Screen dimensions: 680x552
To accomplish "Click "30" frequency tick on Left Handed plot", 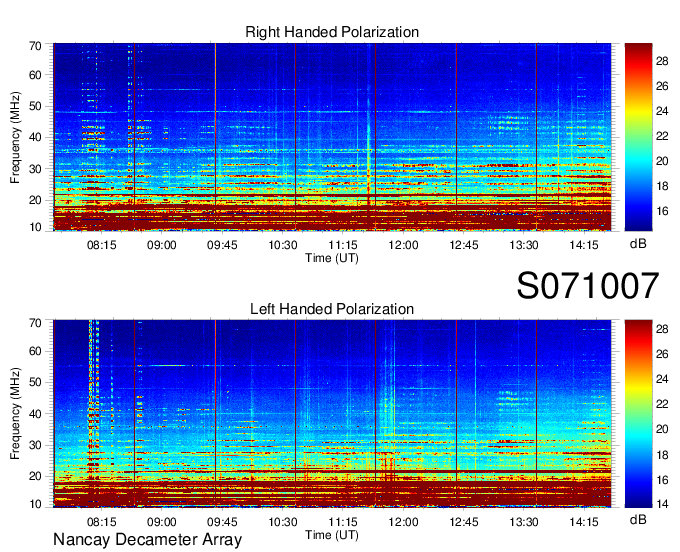I will [x=35, y=445].
